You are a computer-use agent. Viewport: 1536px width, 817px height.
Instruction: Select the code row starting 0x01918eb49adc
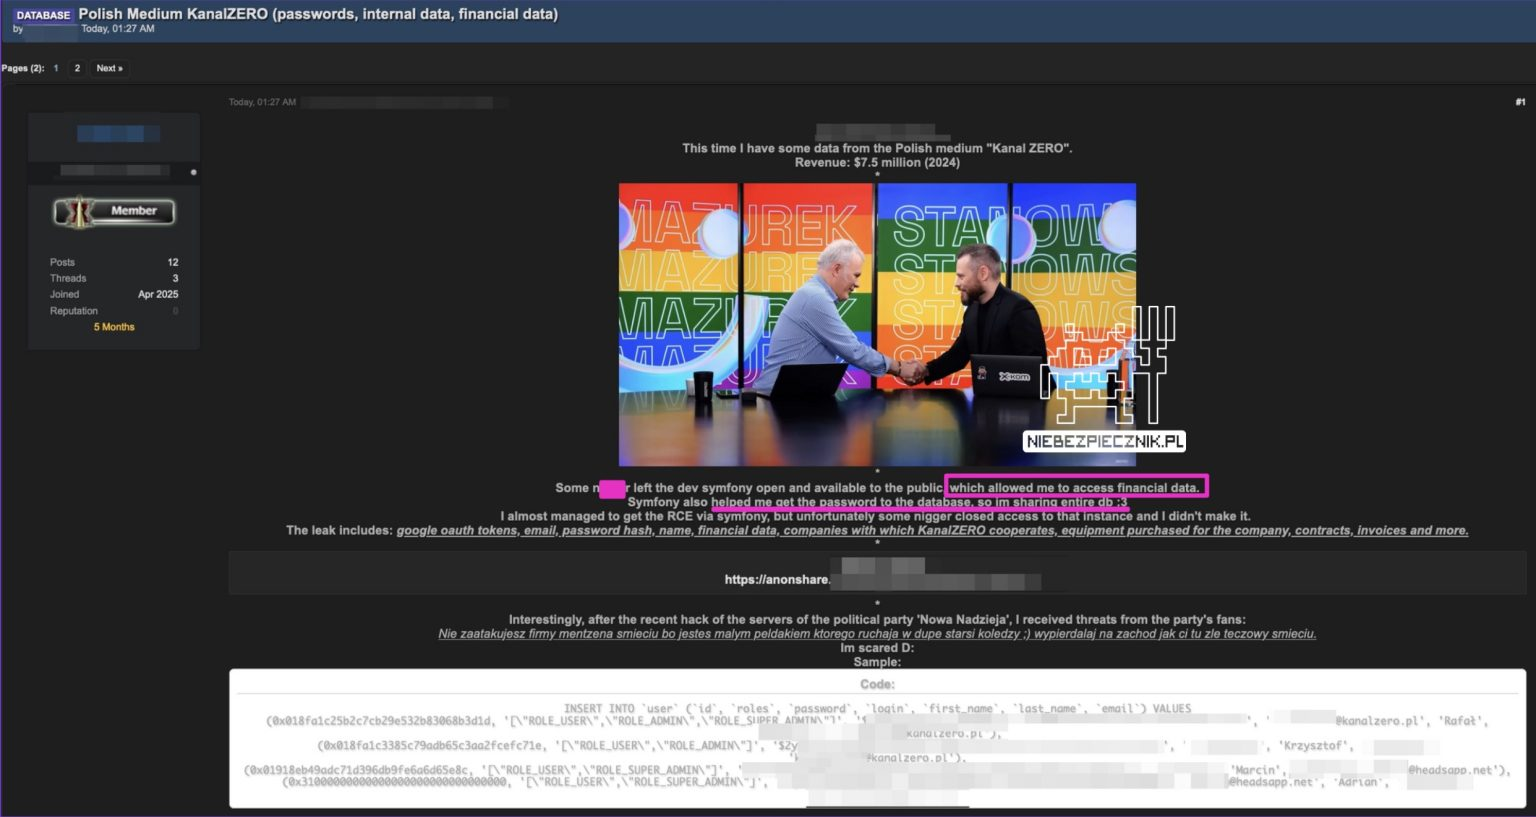coord(877,770)
